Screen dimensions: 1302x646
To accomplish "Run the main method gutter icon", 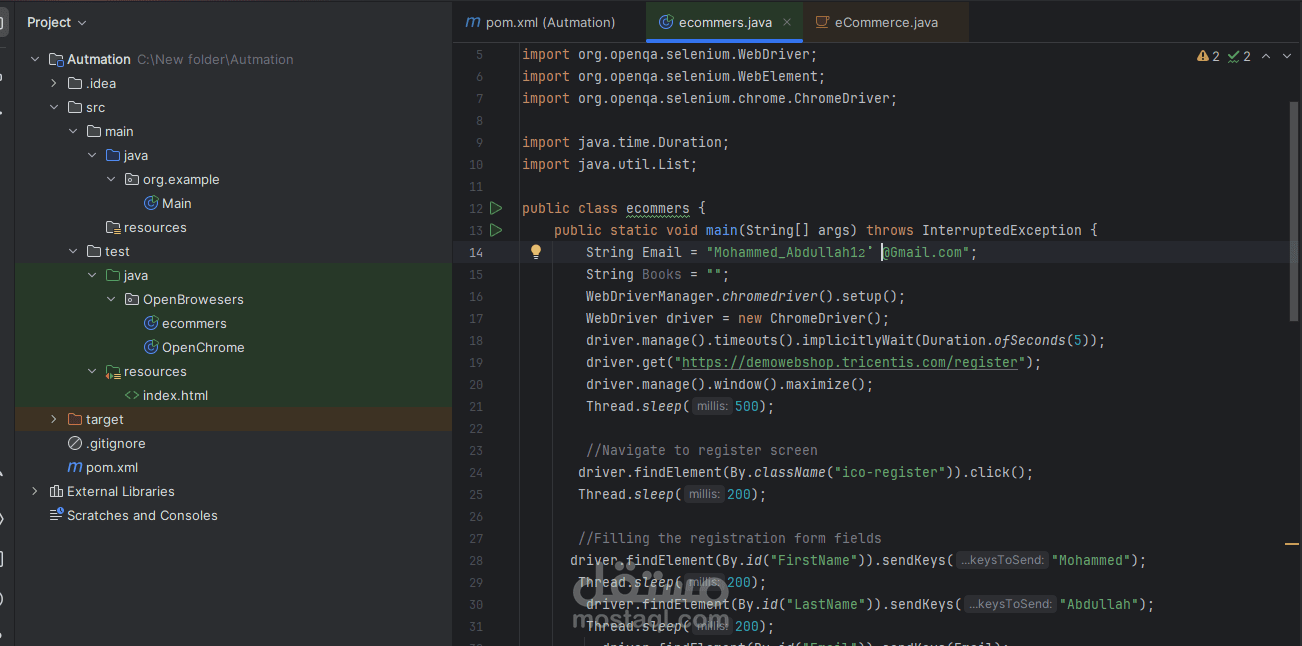I will pyautogui.click(x=496, y=230).
